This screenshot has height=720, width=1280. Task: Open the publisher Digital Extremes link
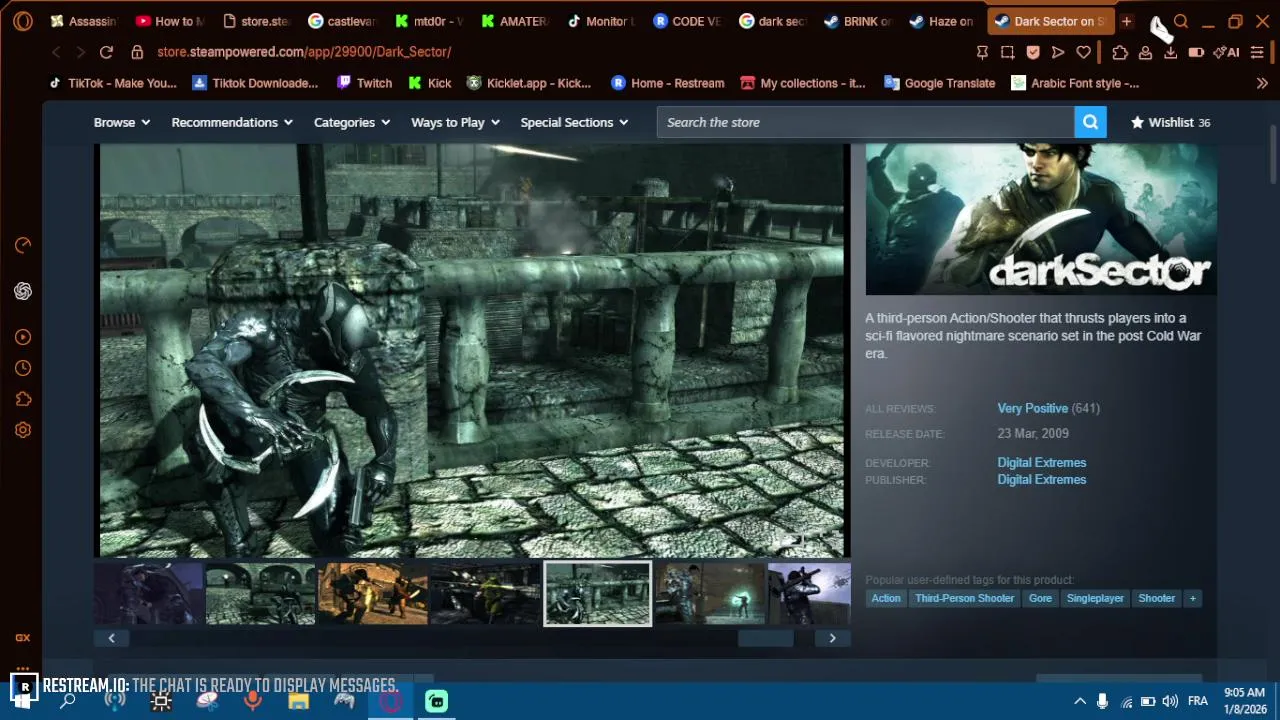point(1041,479)
